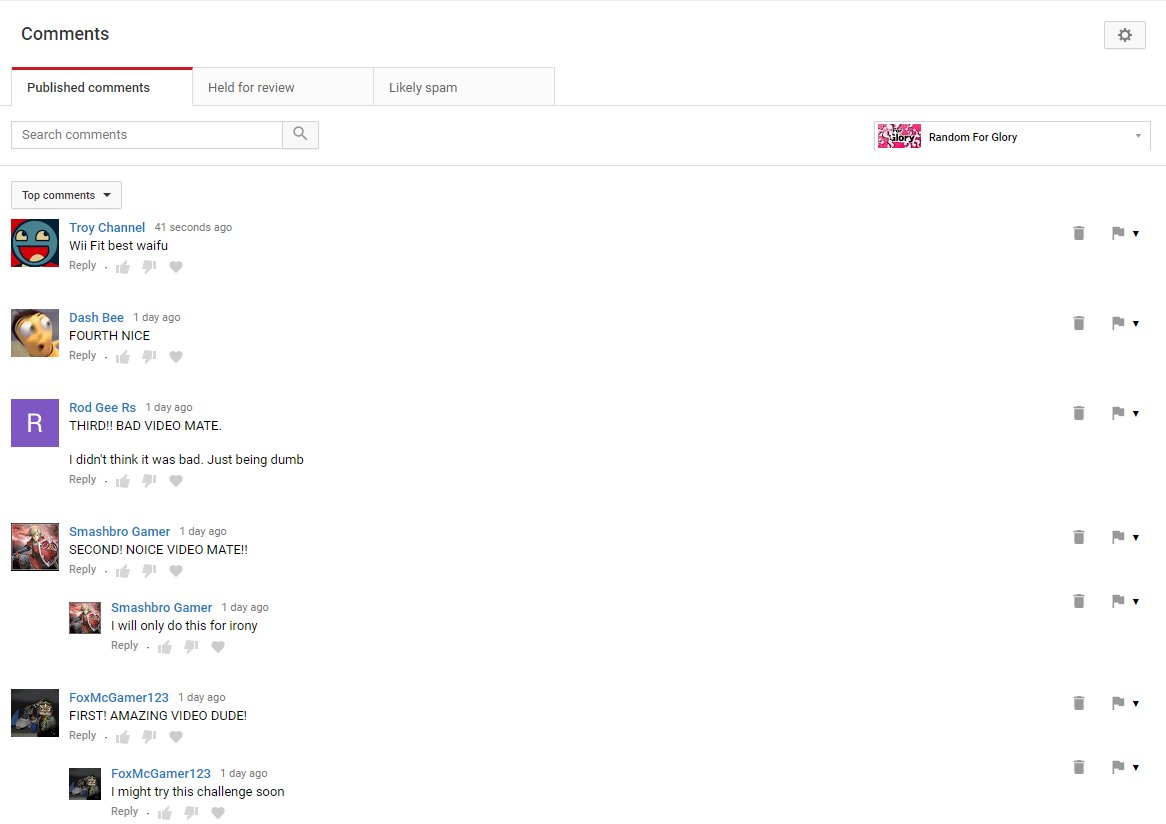Expand flag options arrow for Dash Bee
Image resolution: width=1166 pixels, height=824 pixels.
[x=1136, y=324]
